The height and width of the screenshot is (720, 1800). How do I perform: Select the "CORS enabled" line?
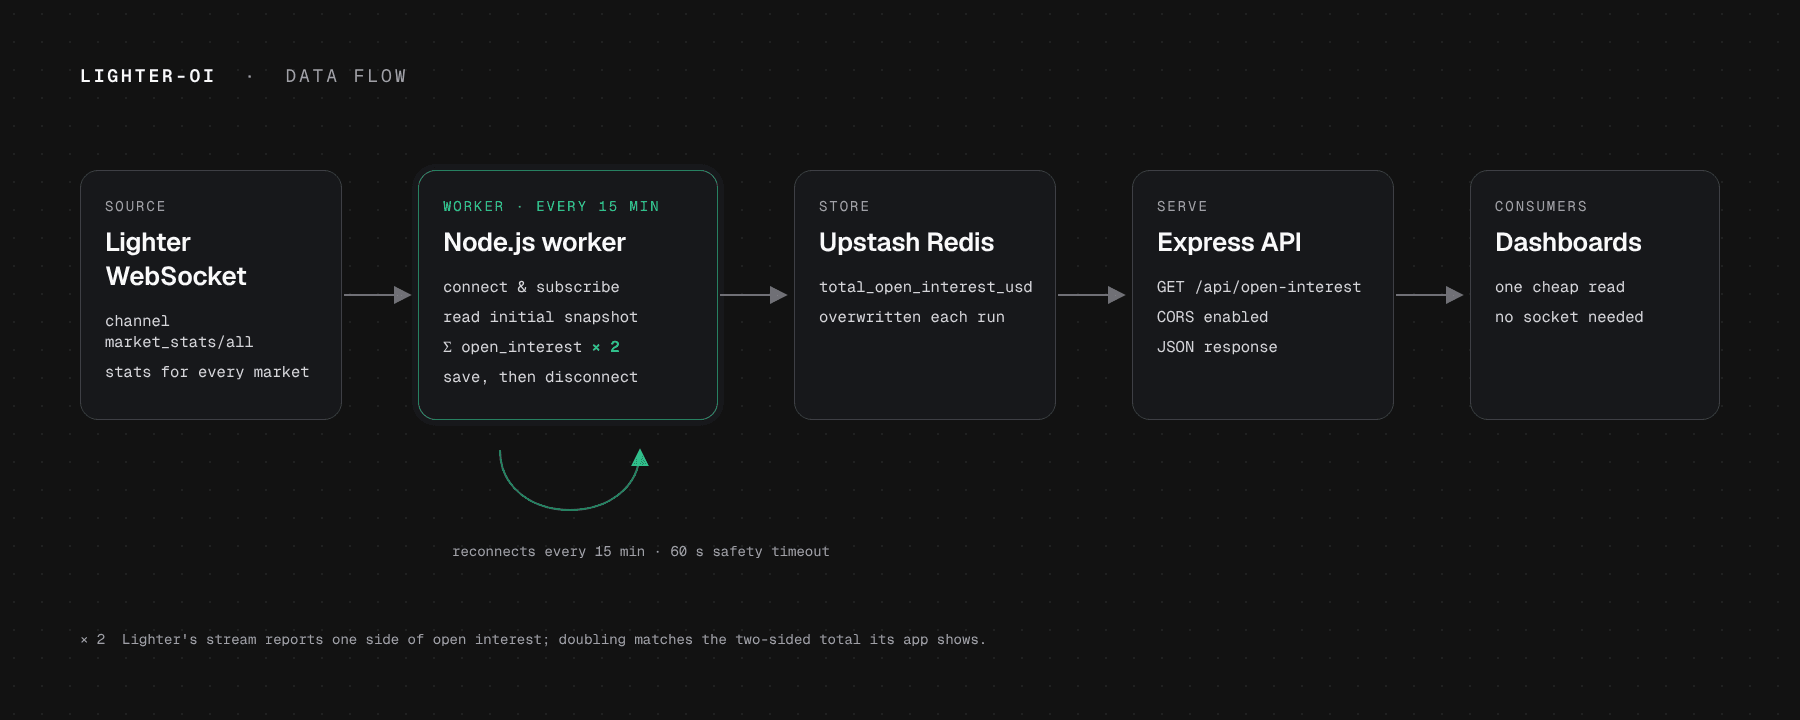coord(1212,317)
